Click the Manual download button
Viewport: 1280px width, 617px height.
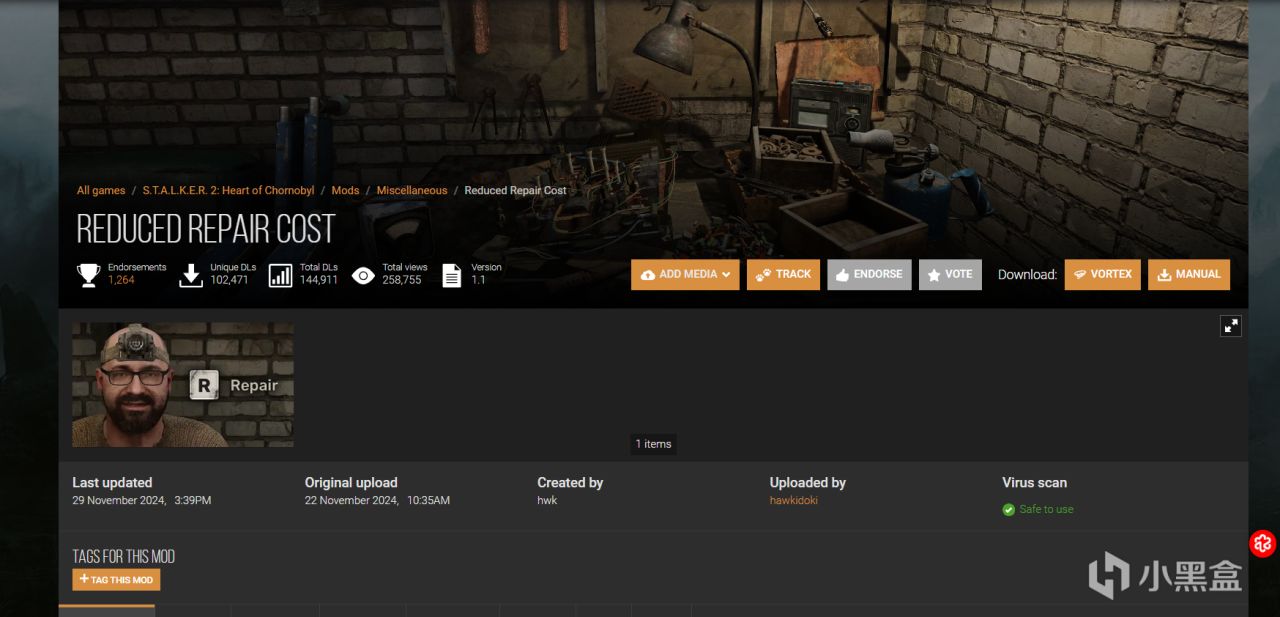coord(1189,275)
